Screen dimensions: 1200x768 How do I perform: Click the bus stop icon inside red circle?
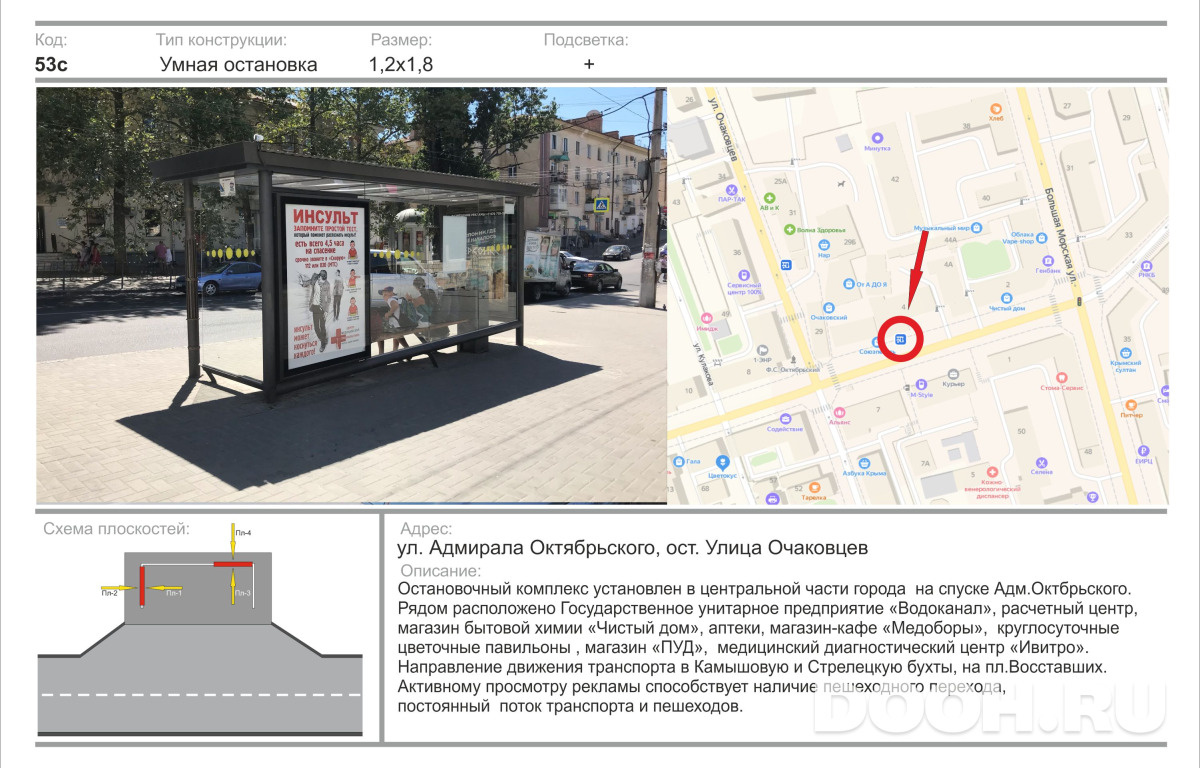[901, 339]
